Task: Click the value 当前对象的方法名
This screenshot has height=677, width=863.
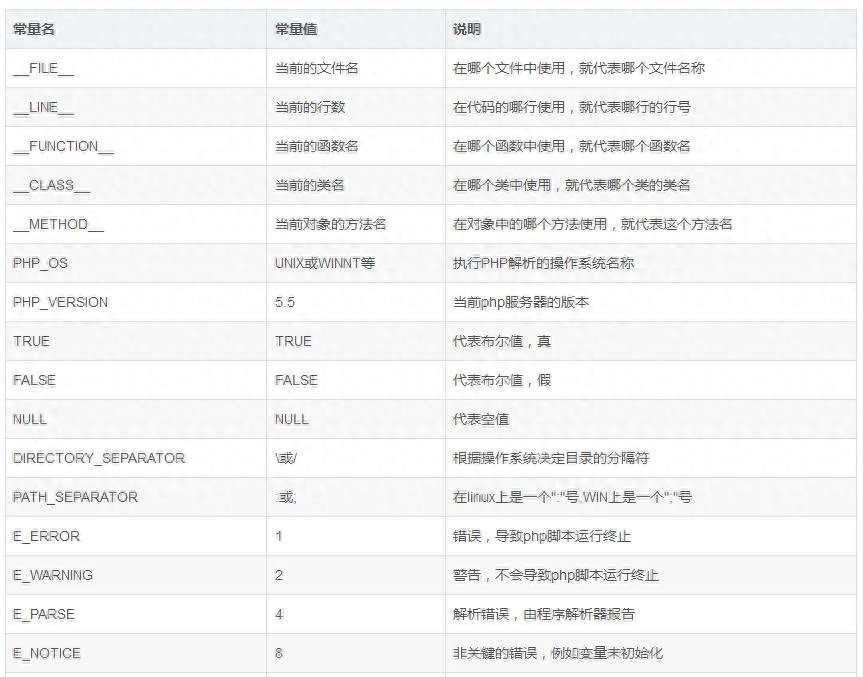Action: tap(331, 225)
